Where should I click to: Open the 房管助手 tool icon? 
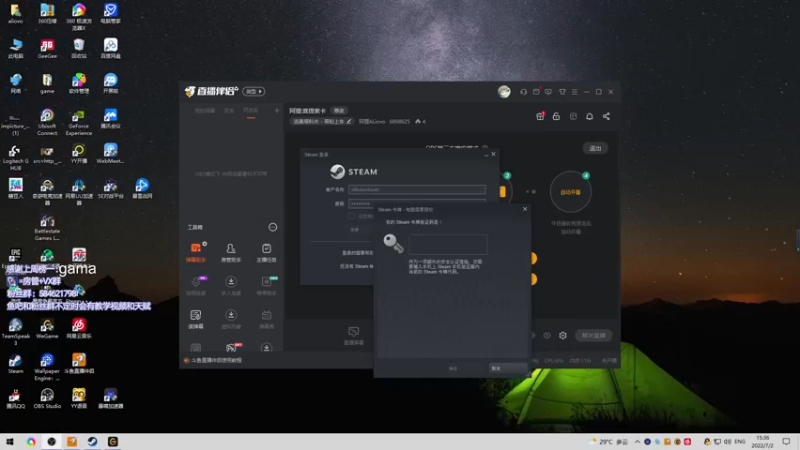coord(231,252)
